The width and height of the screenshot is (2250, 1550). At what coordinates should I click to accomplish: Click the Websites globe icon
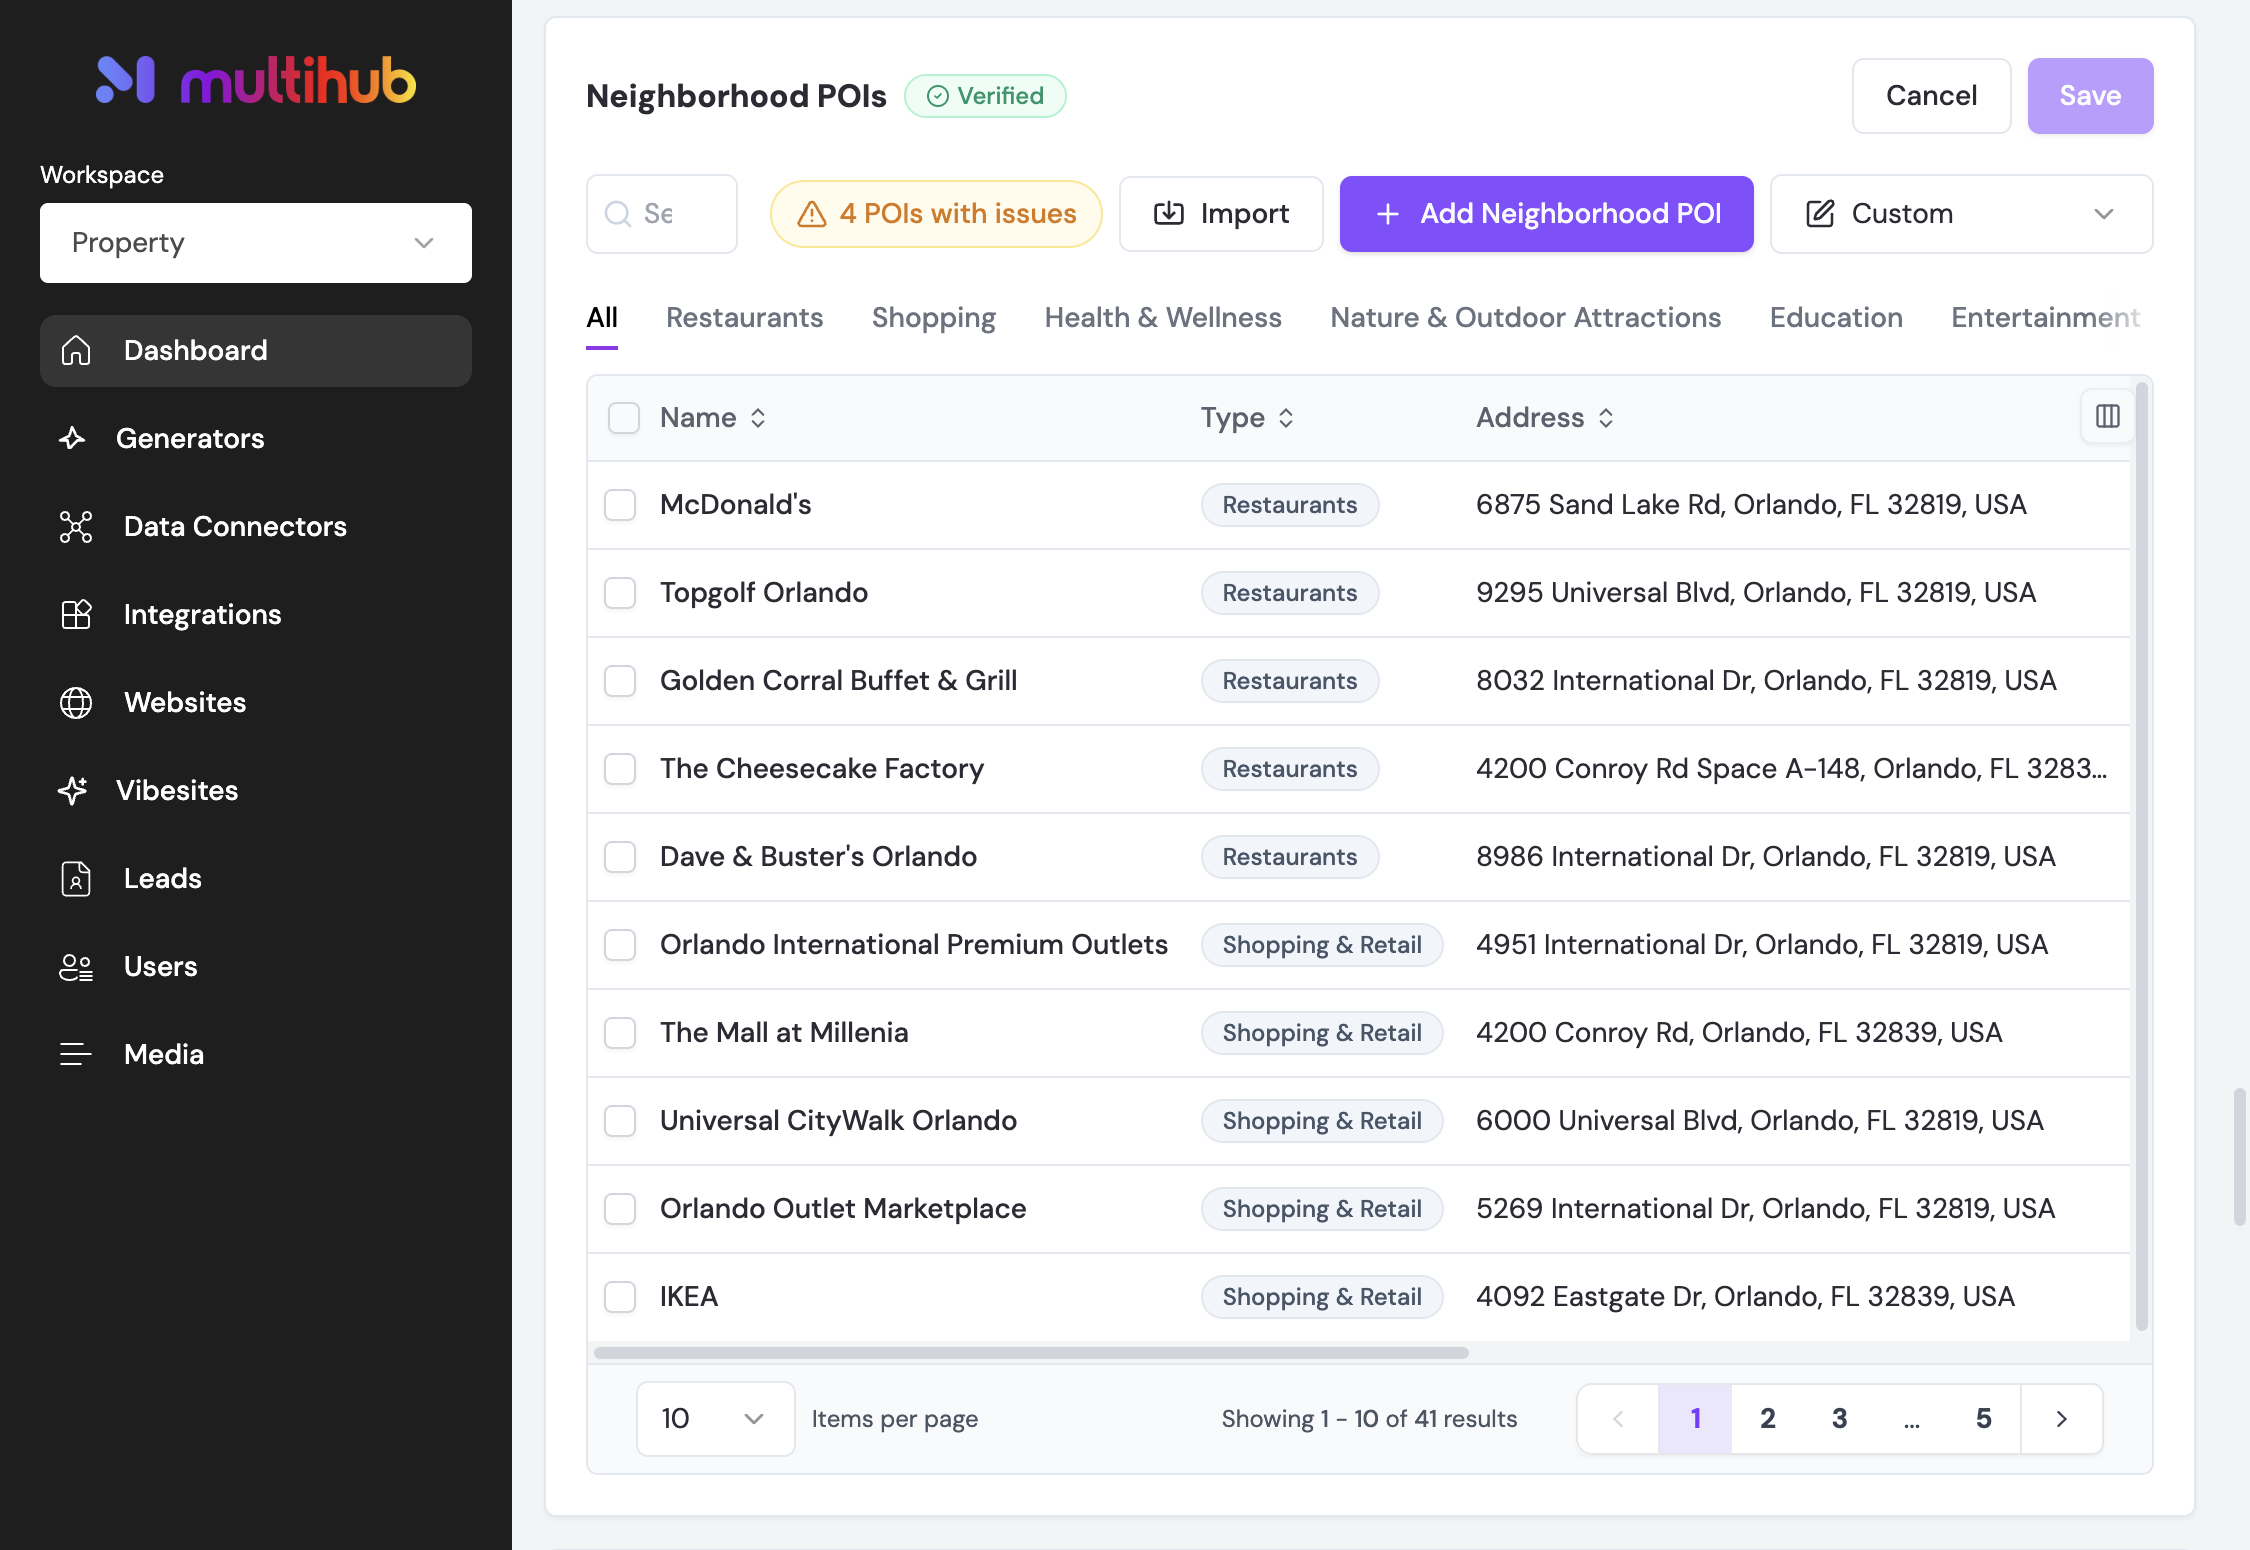point(76,702)
